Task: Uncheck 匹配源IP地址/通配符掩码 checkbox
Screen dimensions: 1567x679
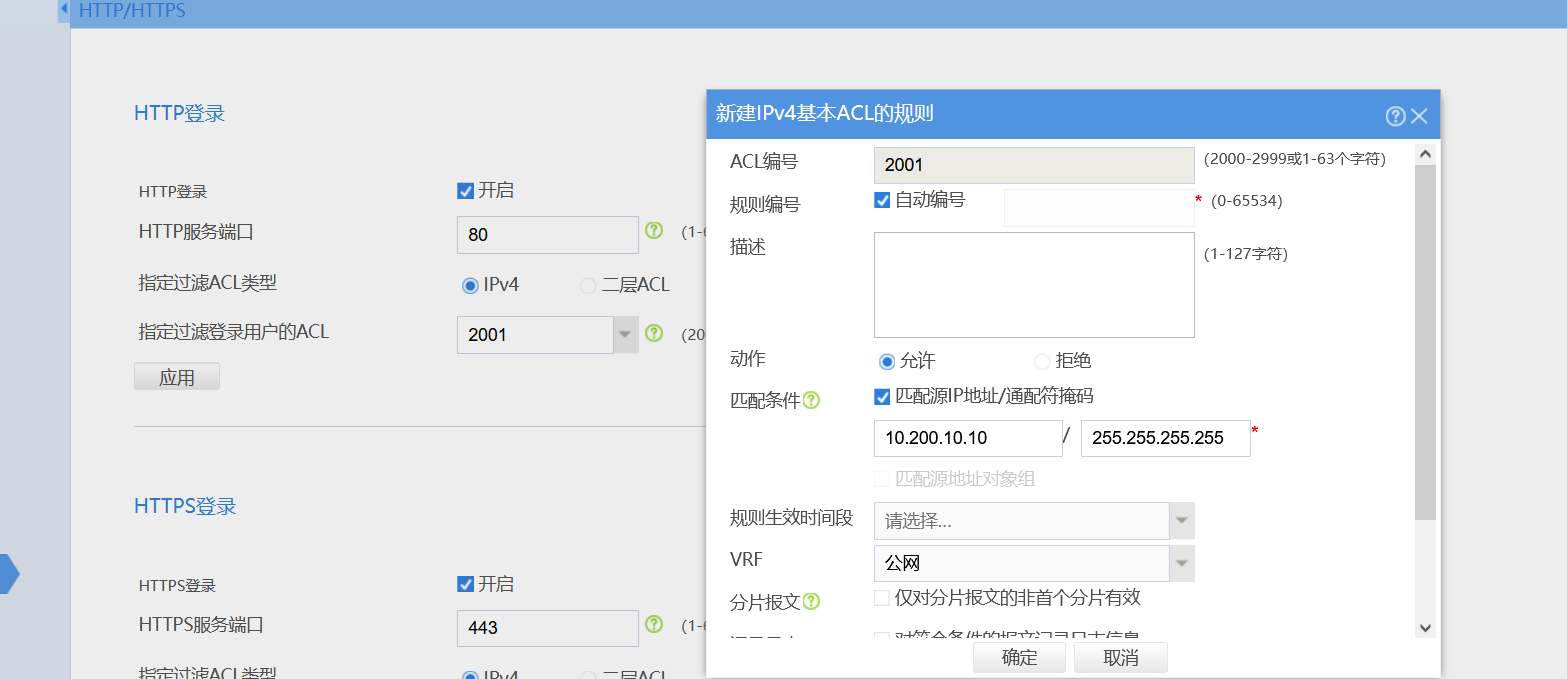Action: [x=882, y=397]
